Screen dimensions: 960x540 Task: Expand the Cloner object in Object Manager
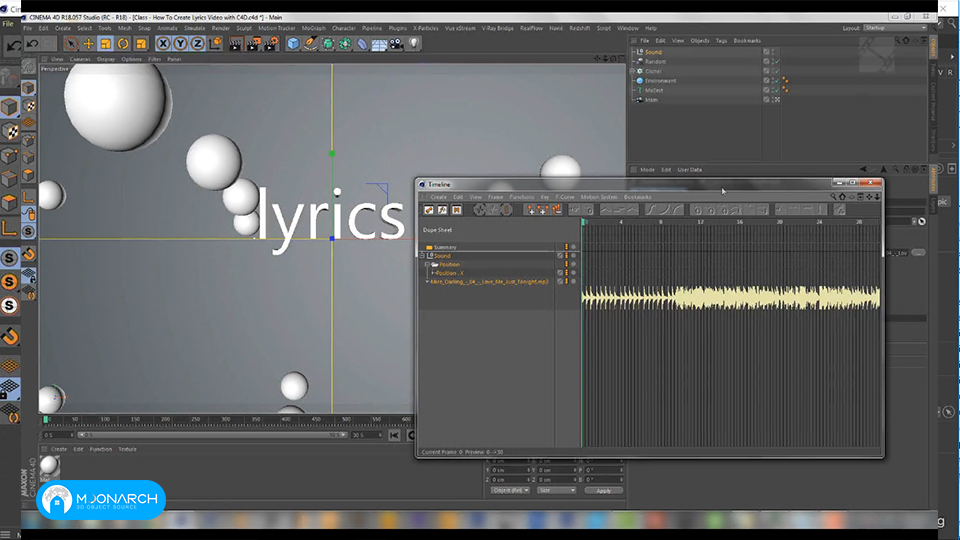(632, 71)
